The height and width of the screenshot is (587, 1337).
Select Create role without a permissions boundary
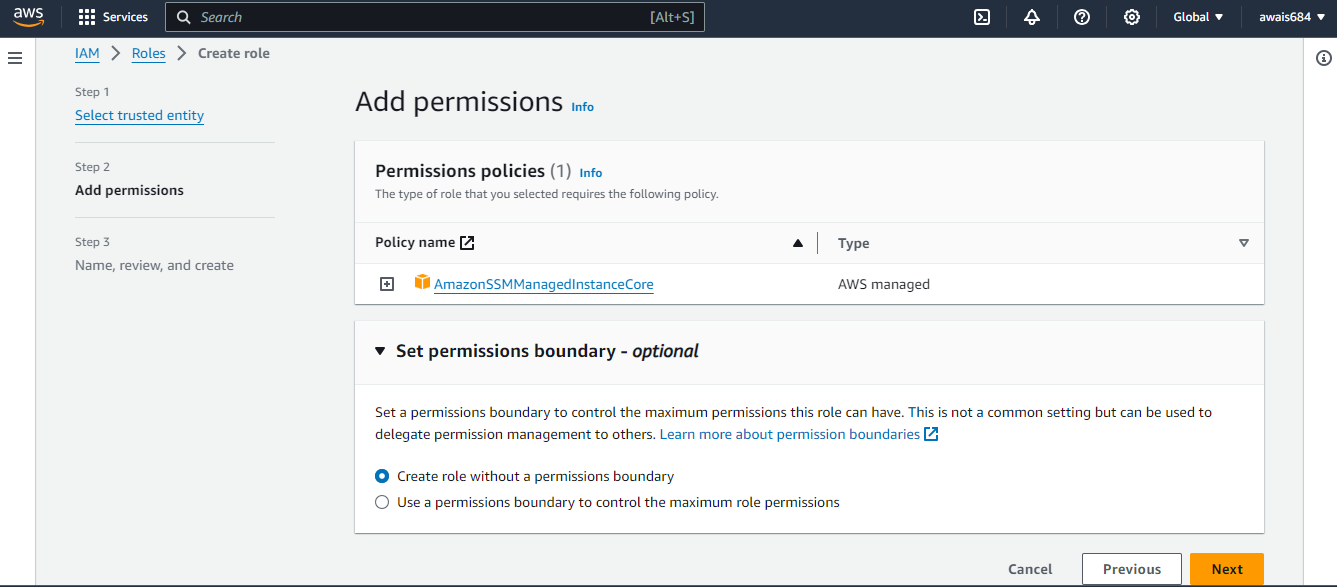tap(382, 477)
